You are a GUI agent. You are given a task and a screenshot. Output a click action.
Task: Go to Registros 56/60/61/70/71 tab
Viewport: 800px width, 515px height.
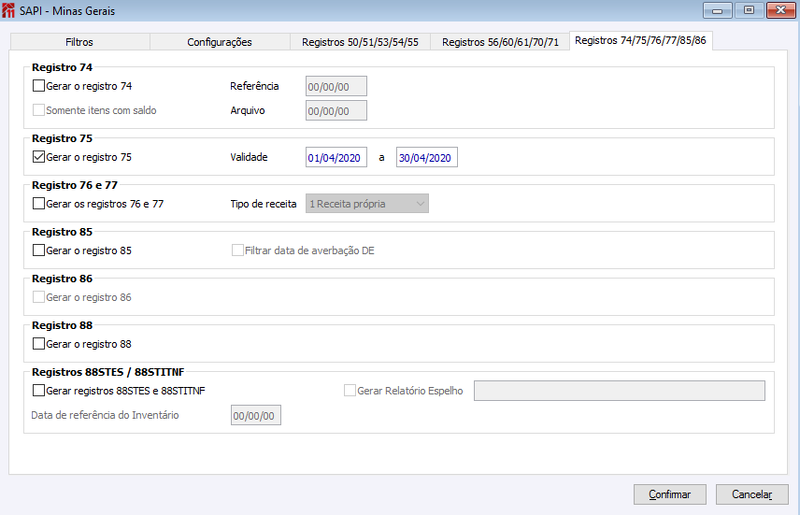tap(500, 42)
